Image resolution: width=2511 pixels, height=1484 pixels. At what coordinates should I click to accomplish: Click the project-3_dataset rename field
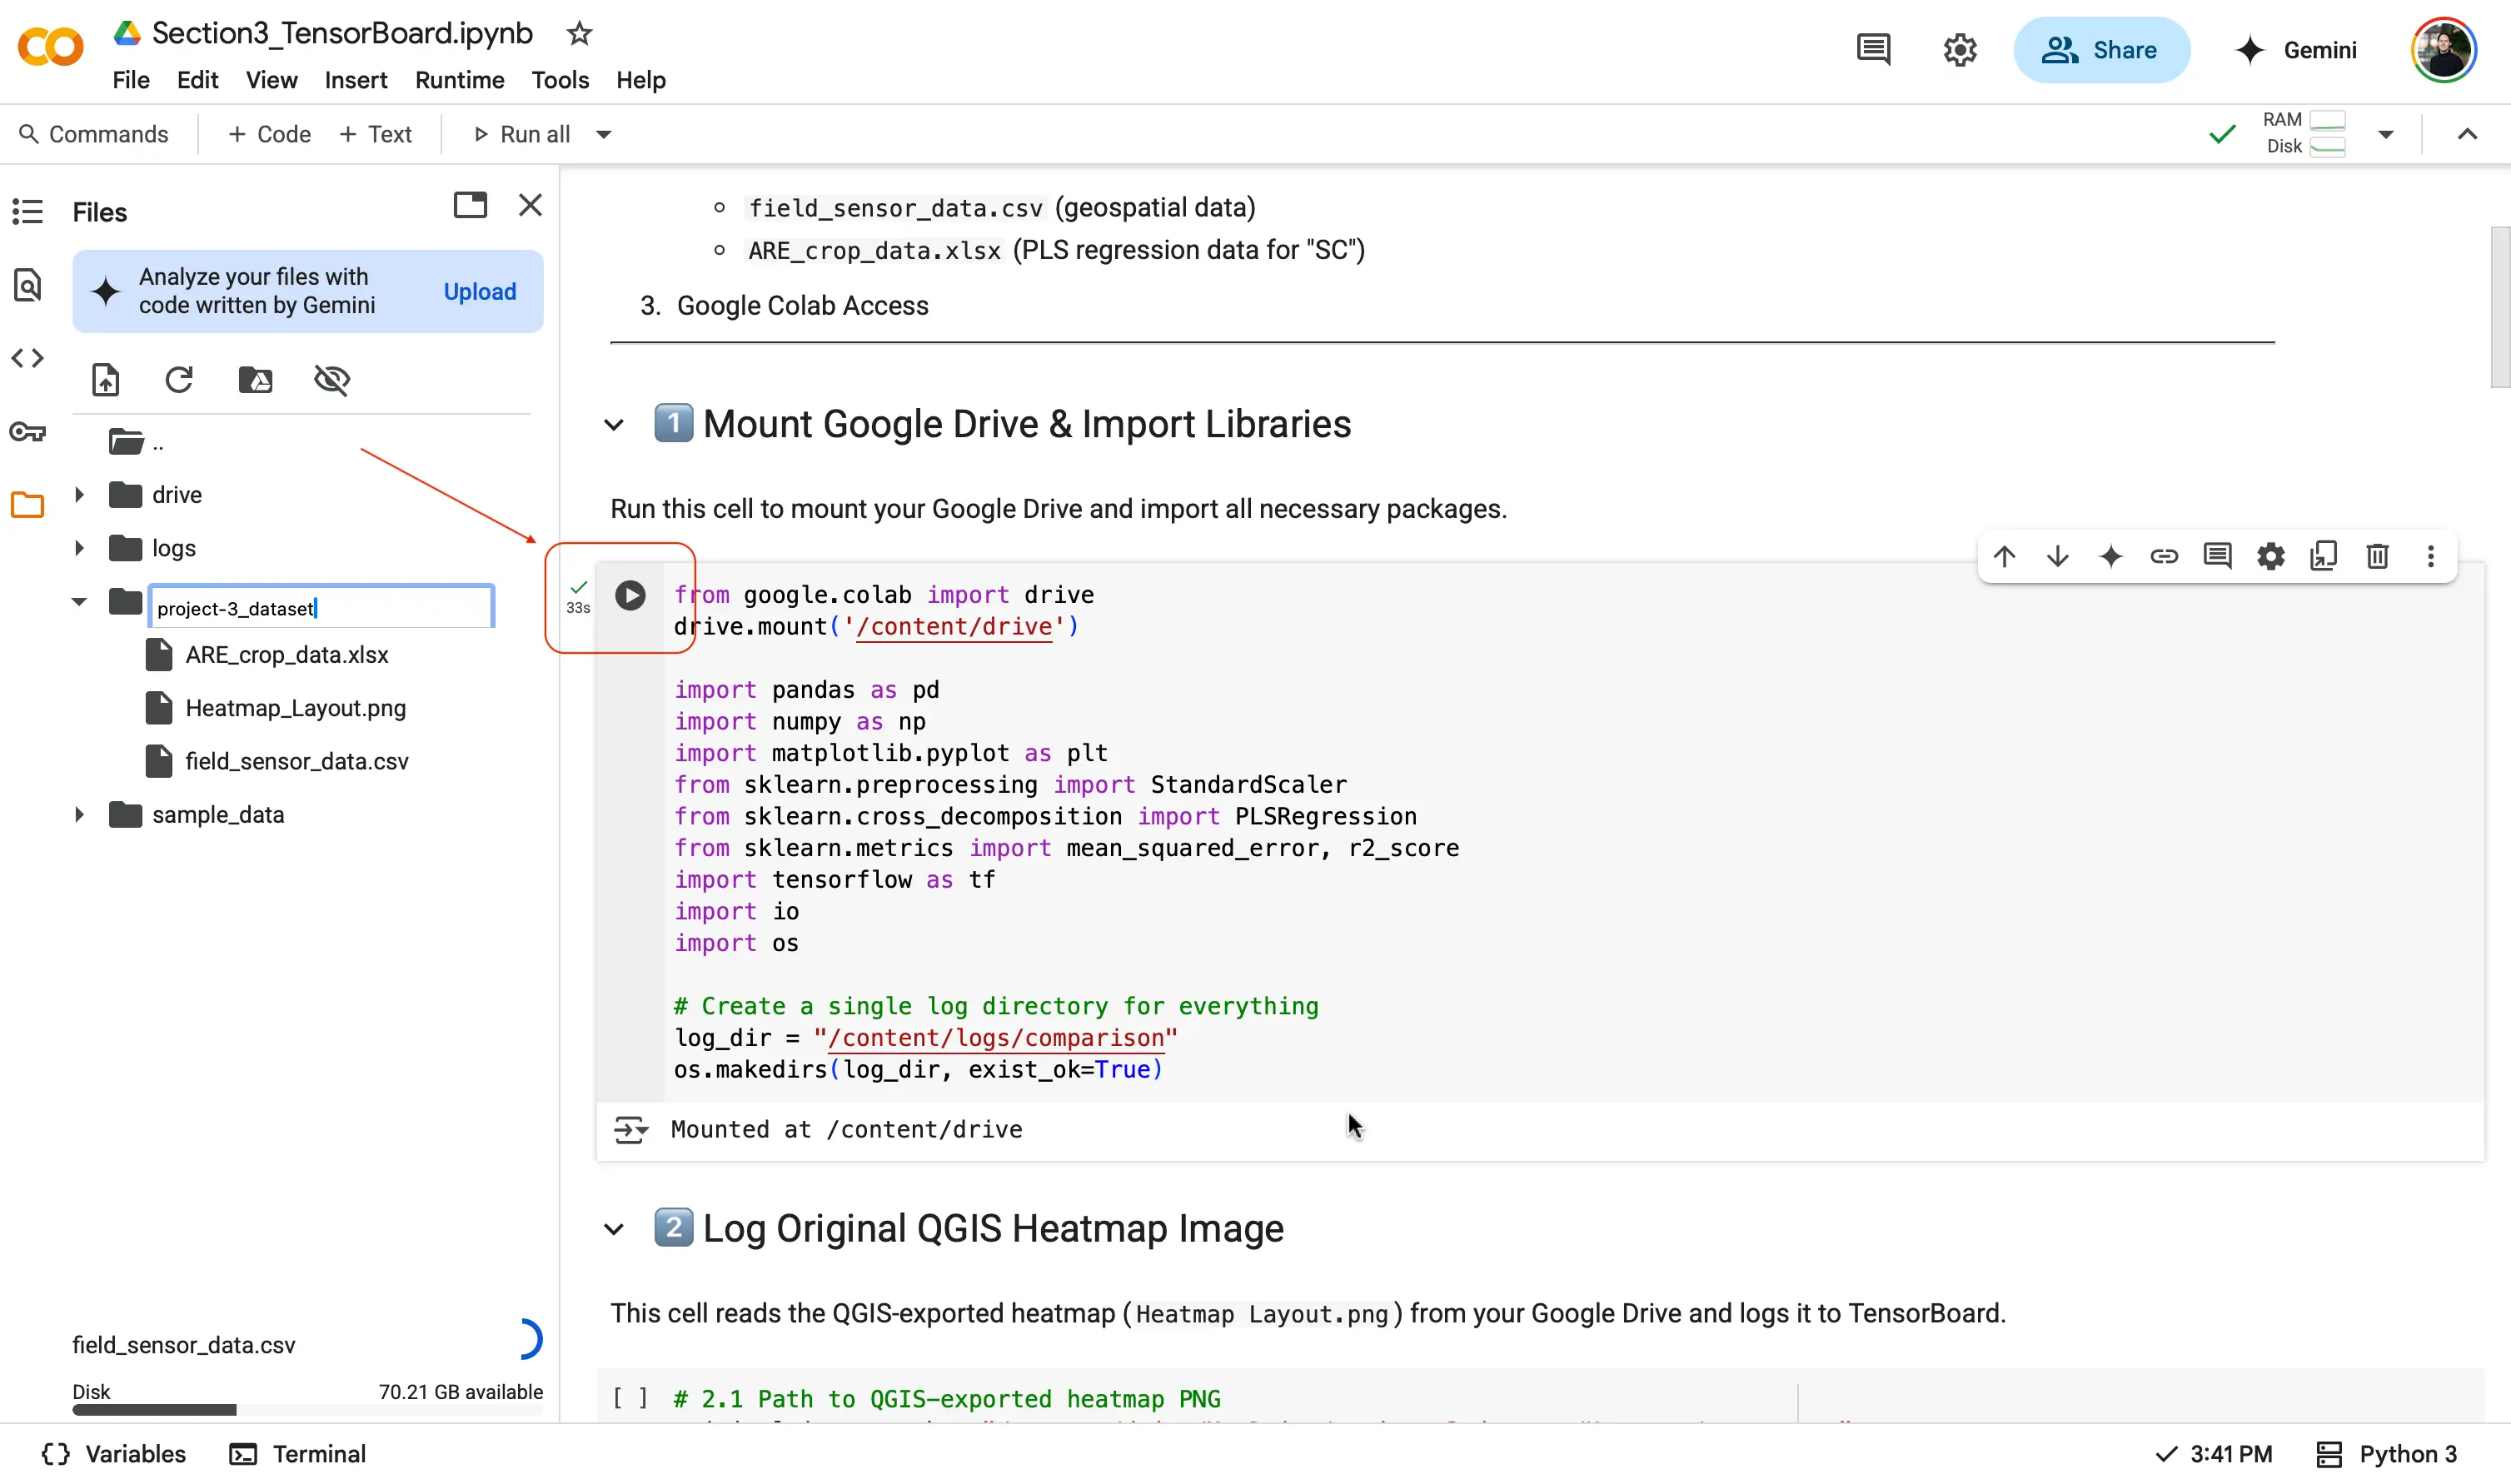(x=321, y=608)
